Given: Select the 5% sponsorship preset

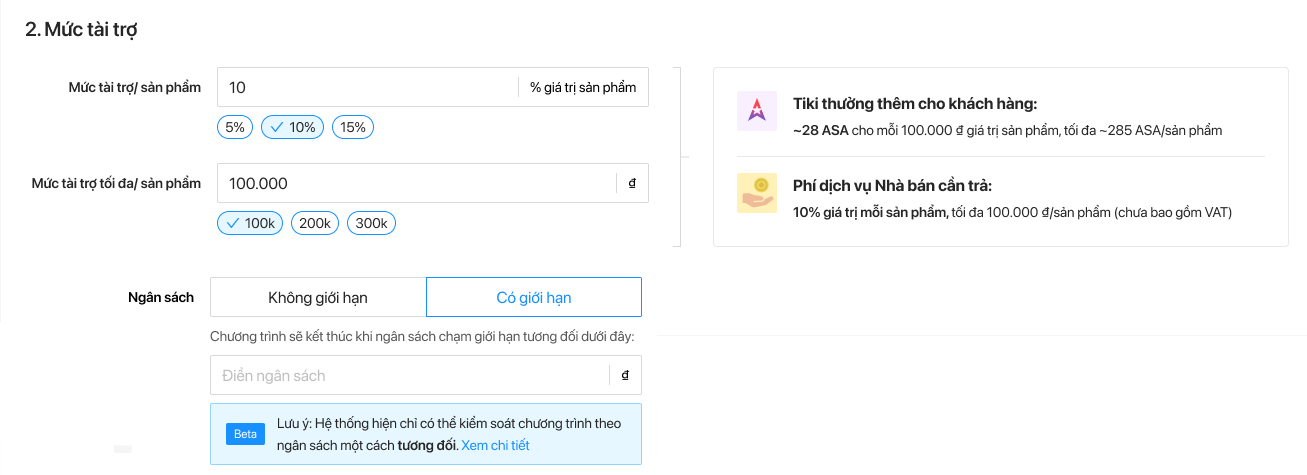Looking at the screenshot, I should [x=235, y=127].
